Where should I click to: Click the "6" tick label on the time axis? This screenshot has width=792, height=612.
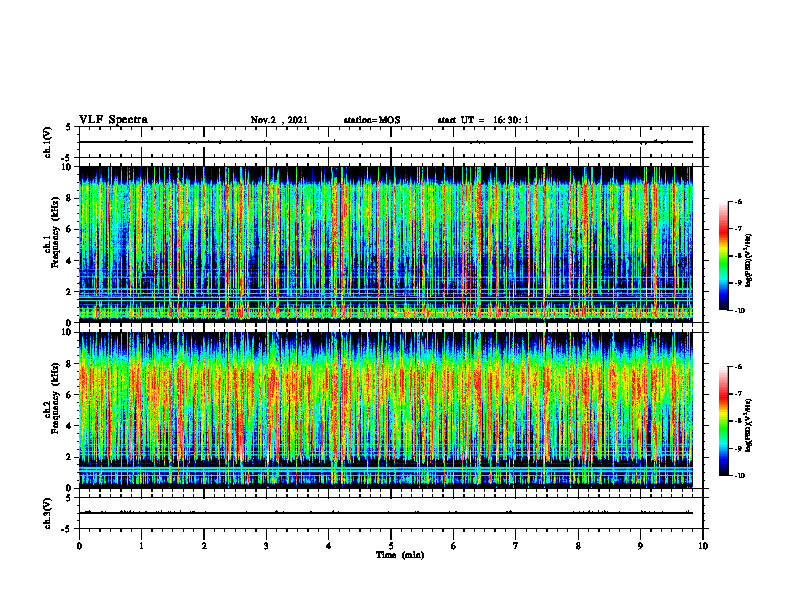click(454, 546)
